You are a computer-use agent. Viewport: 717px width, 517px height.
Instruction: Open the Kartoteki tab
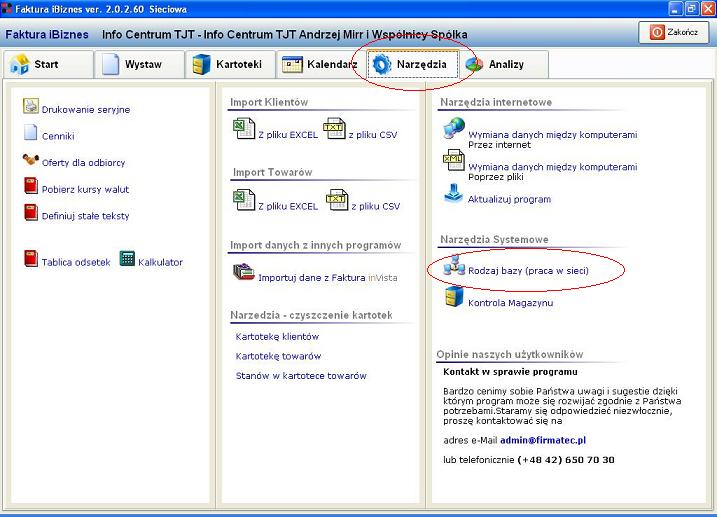tap(230, 64)
